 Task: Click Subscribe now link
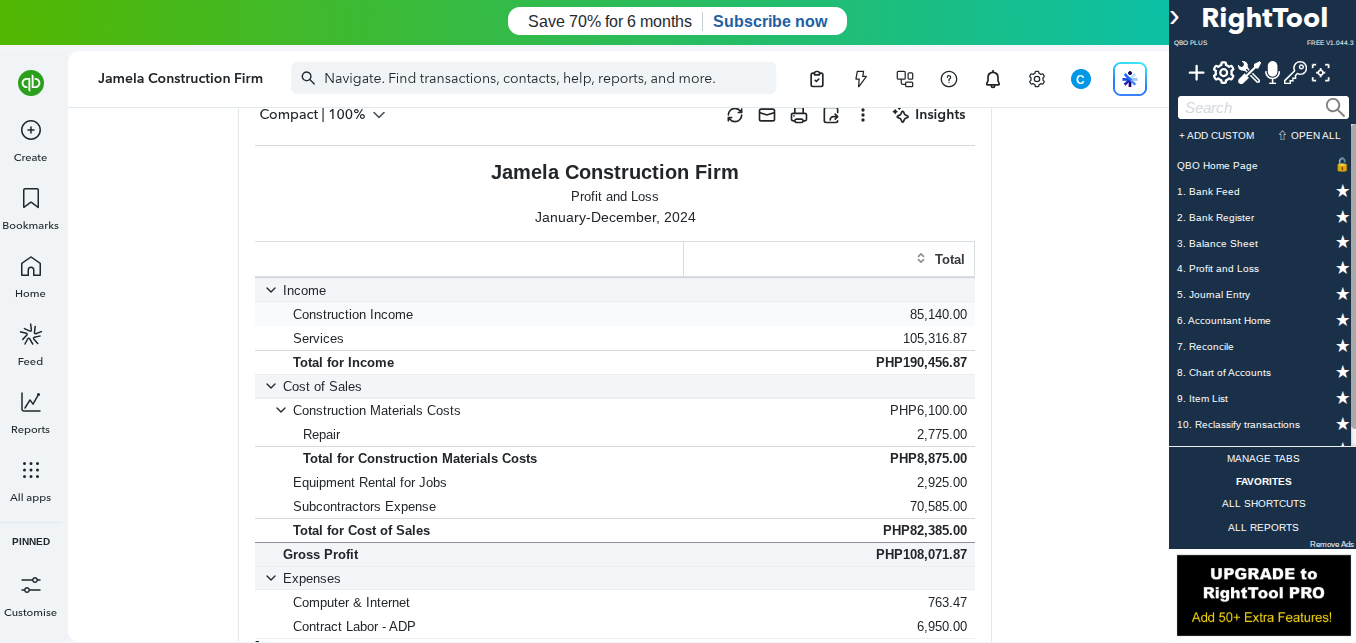(x=770, y=21)
